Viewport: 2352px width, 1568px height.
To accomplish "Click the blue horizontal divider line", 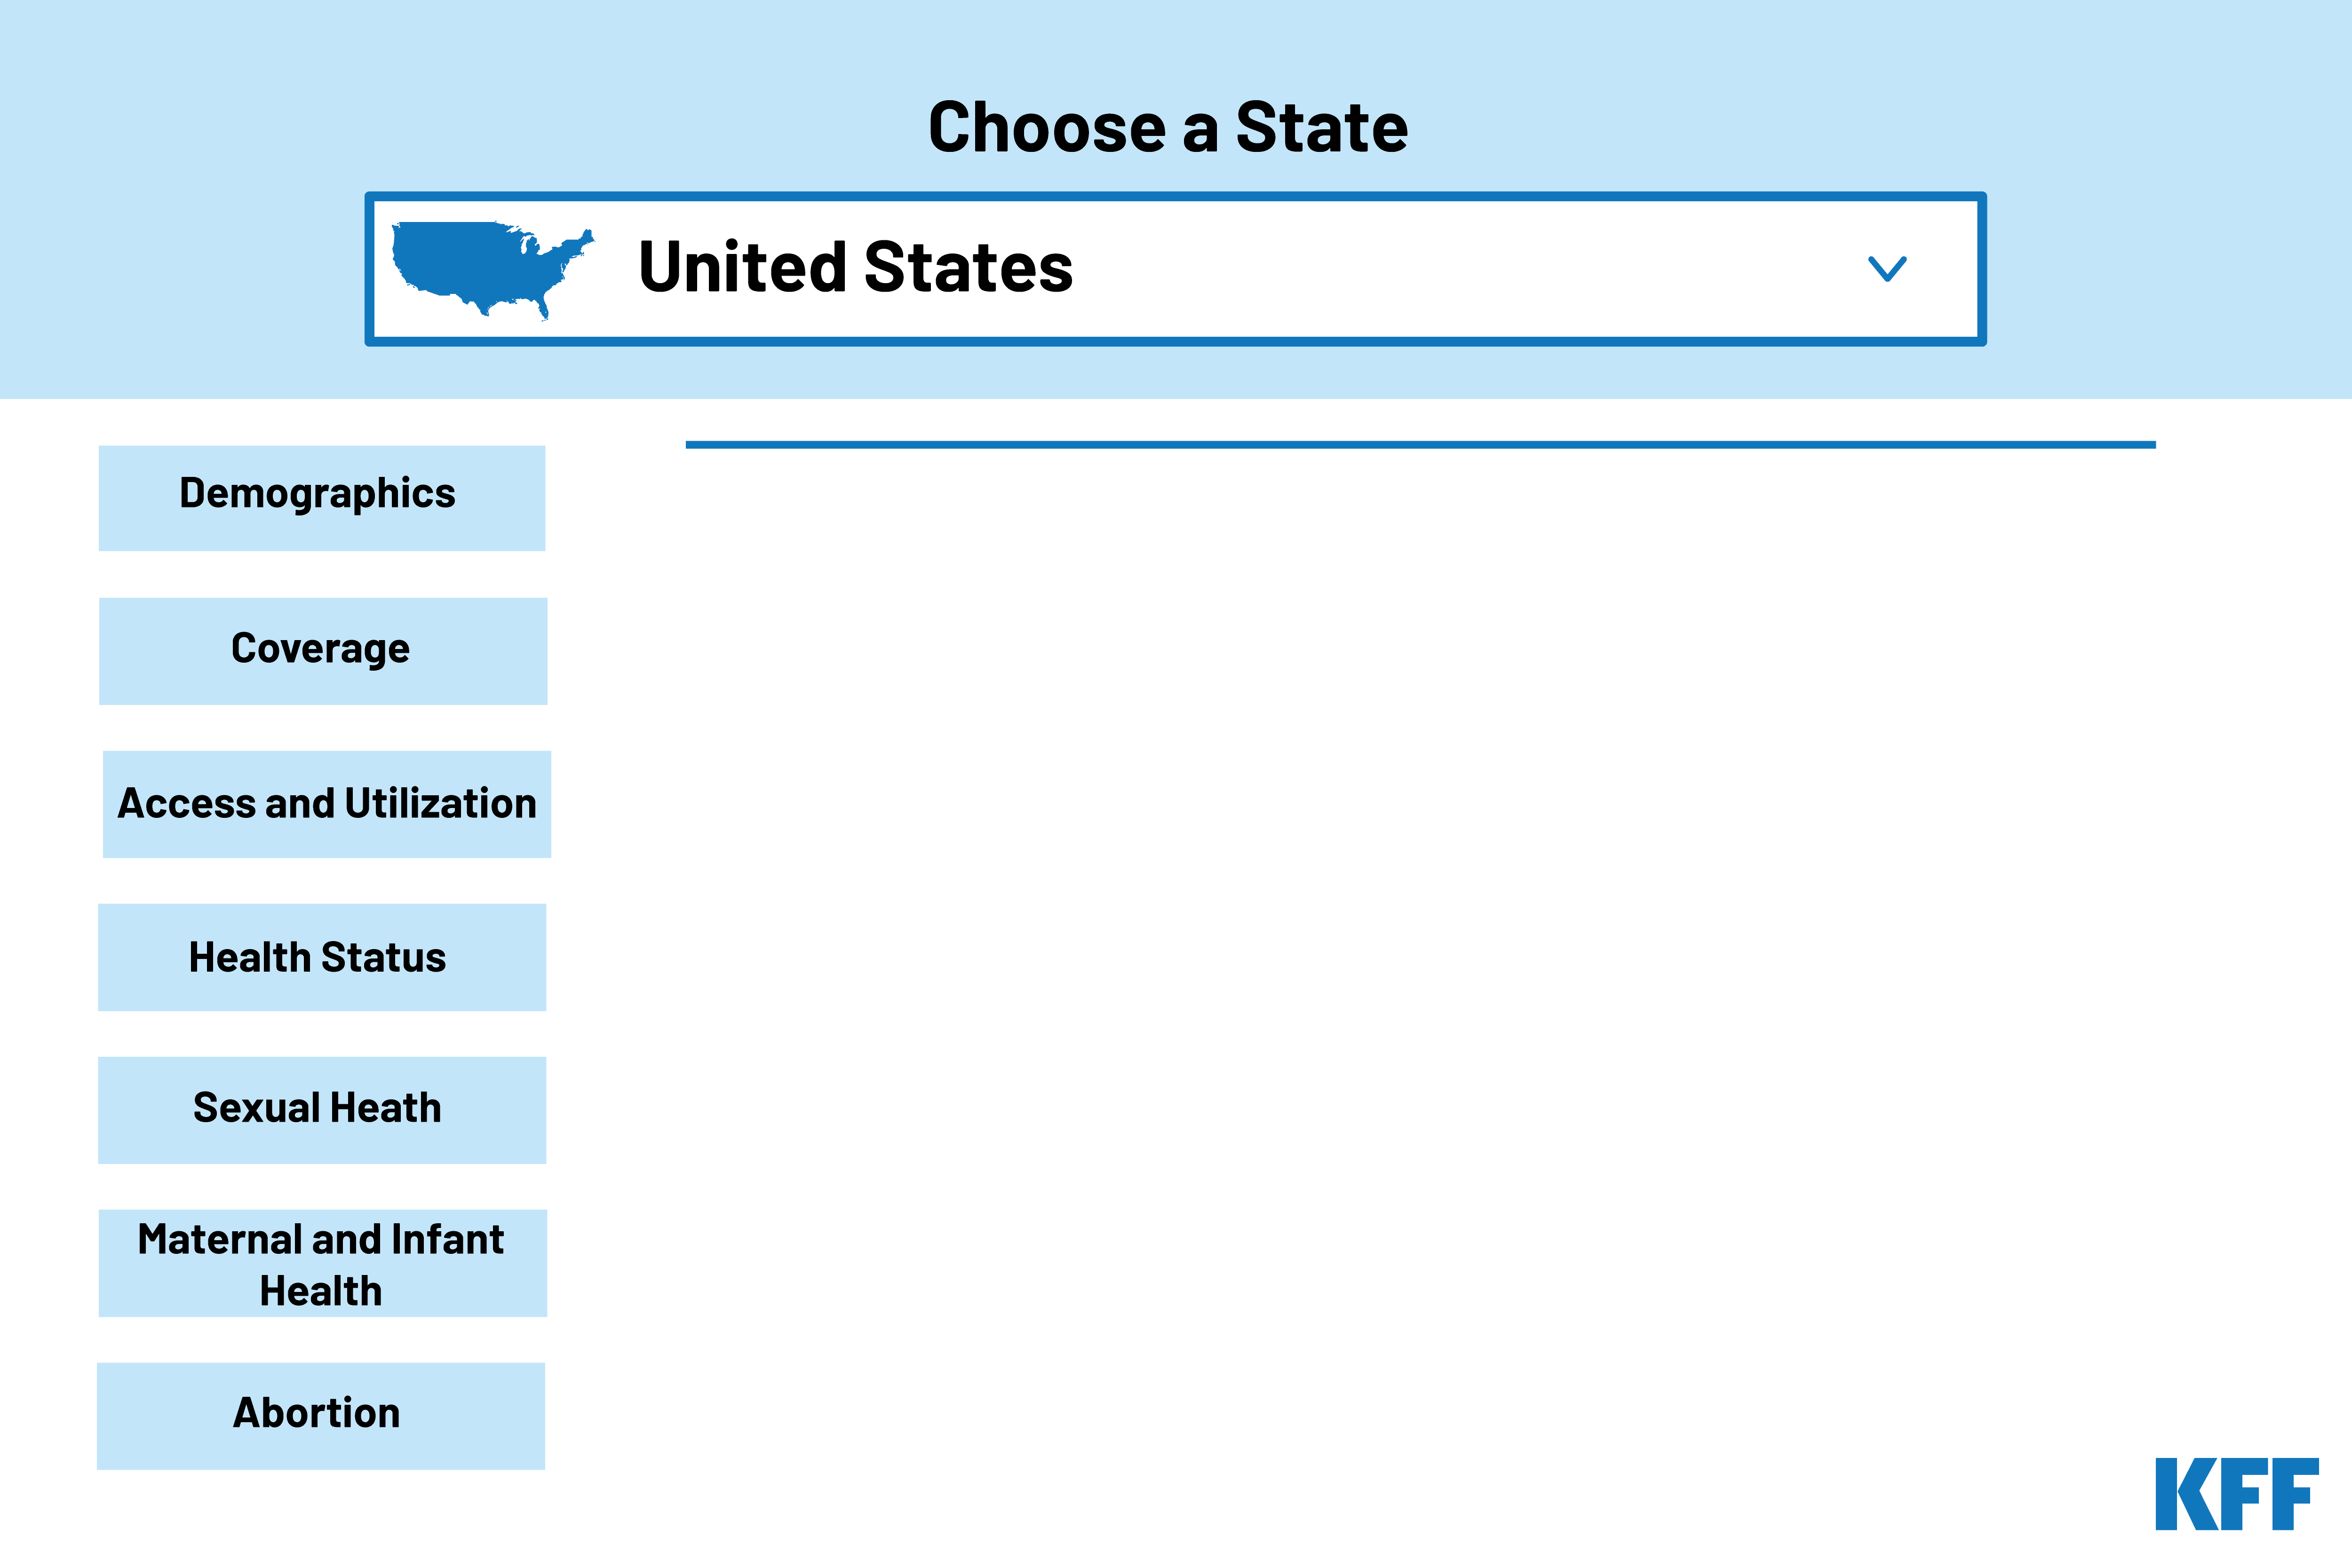I will point(1420,445).
